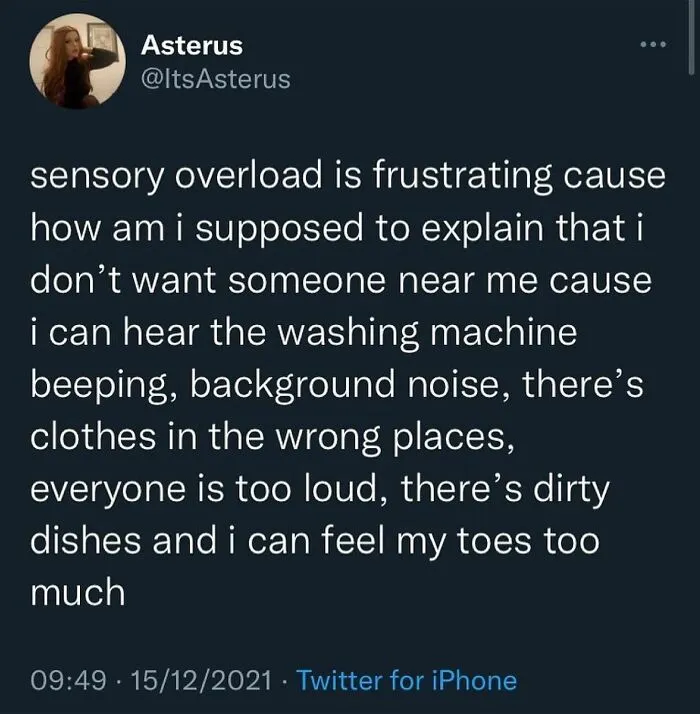This screenshot has height=714, width=700.
Task: Click the line 'how am i supposed to explain'
Action: (x=337, y=229)
